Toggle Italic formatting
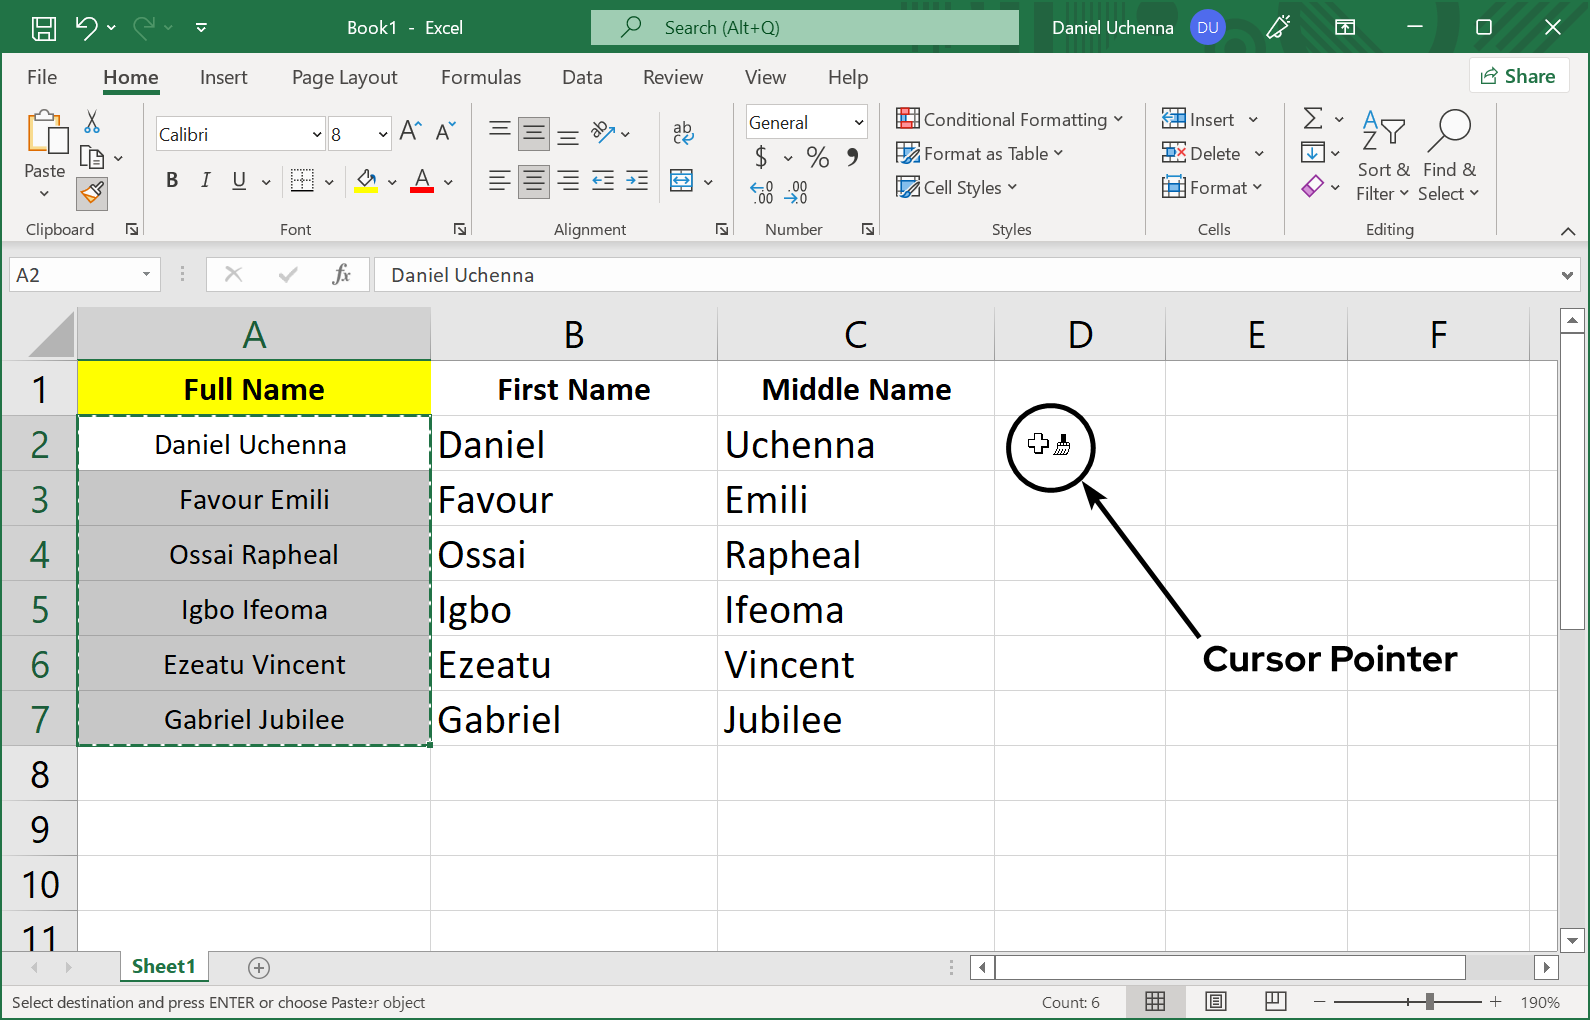The image size is (1590, 1020). (205, 181)
